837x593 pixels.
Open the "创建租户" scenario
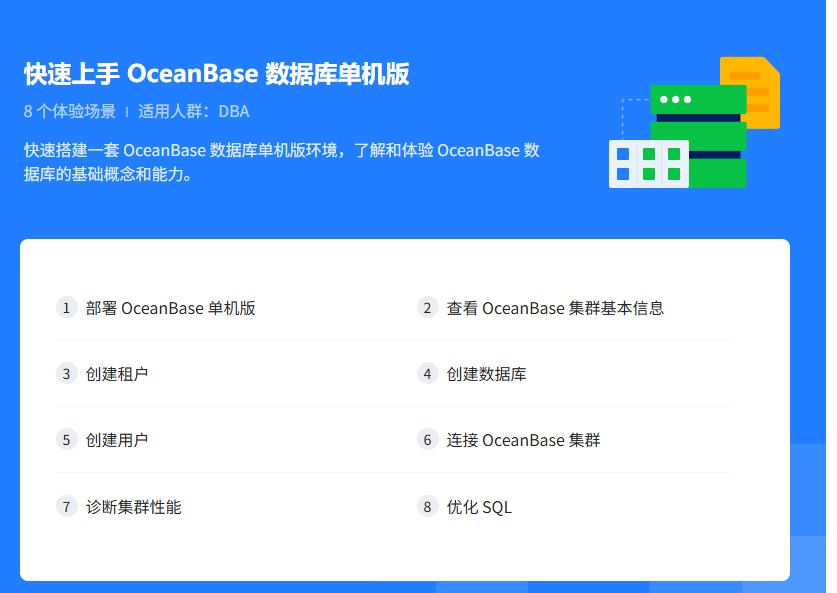tap(117, 374)
